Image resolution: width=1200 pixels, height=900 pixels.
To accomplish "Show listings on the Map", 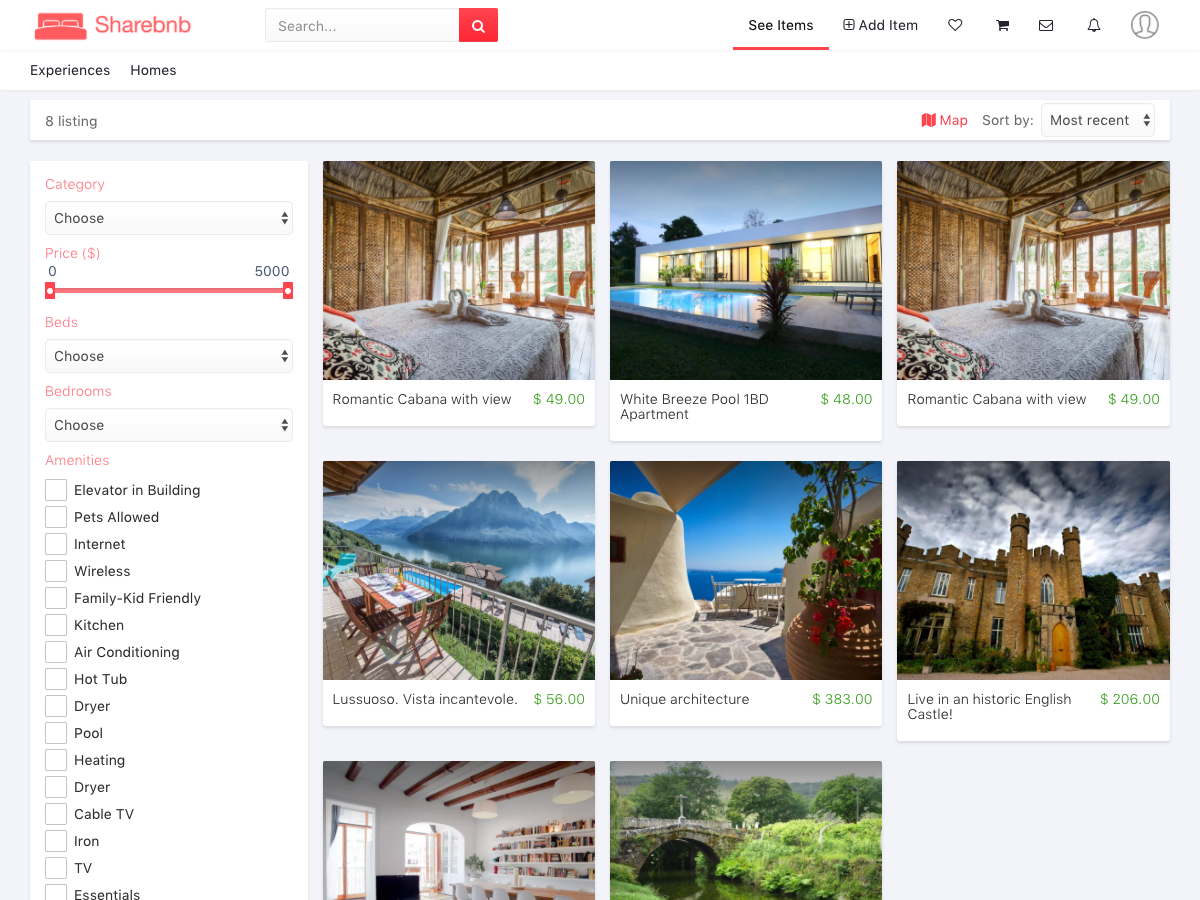I will point(944,120).
